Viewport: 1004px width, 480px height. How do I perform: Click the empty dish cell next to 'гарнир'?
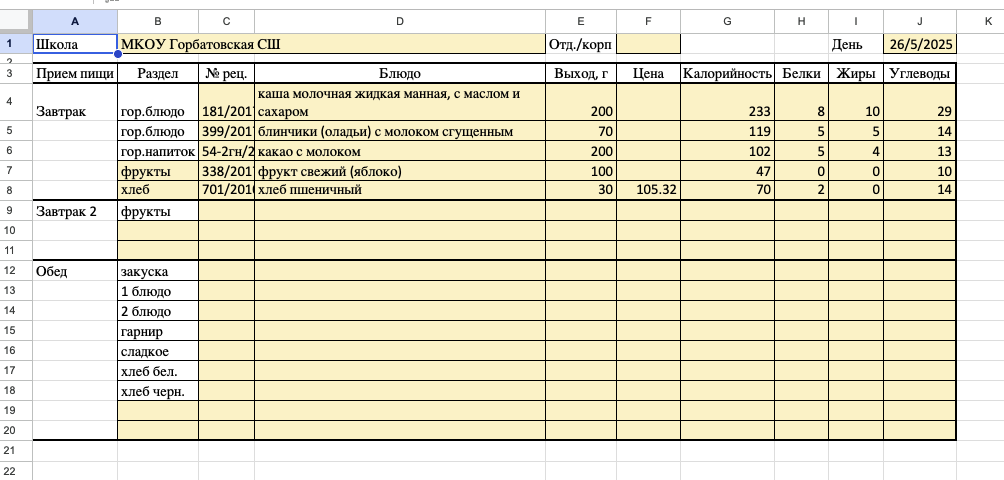click(x=400, y=331)
